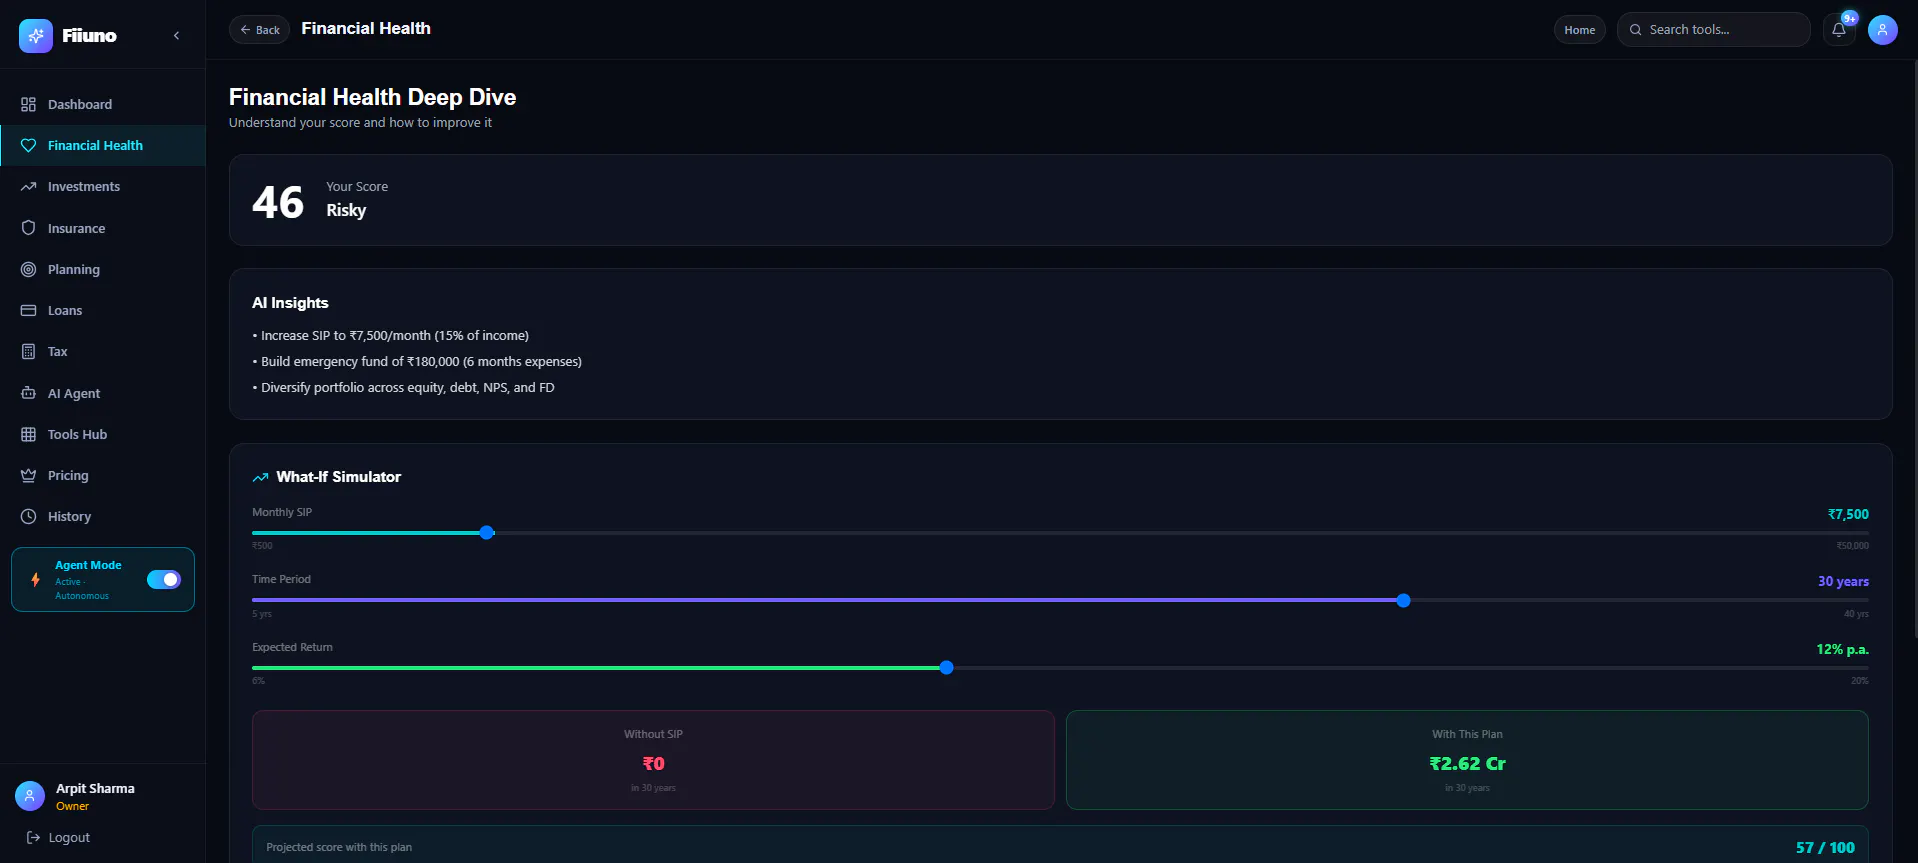Open the Dashboard grid icon
1918x863 pixels.
point(28,105)
